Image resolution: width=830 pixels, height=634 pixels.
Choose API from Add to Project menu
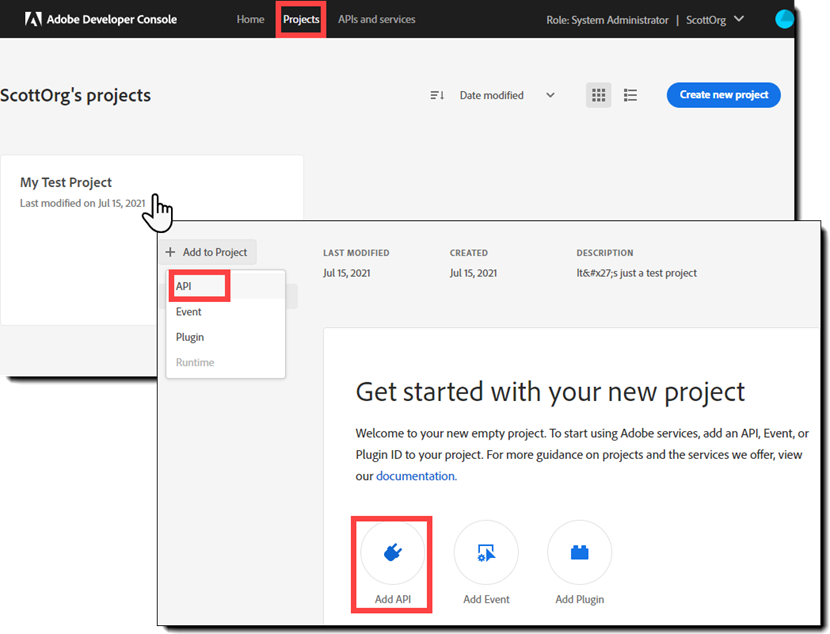tap(225, 286)
